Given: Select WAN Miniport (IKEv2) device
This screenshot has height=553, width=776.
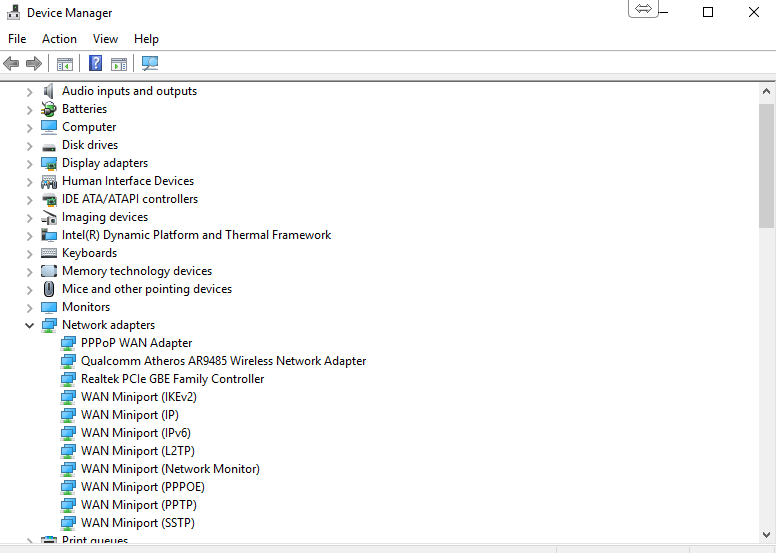Looking at the screenshot, I should coord(139,397).
